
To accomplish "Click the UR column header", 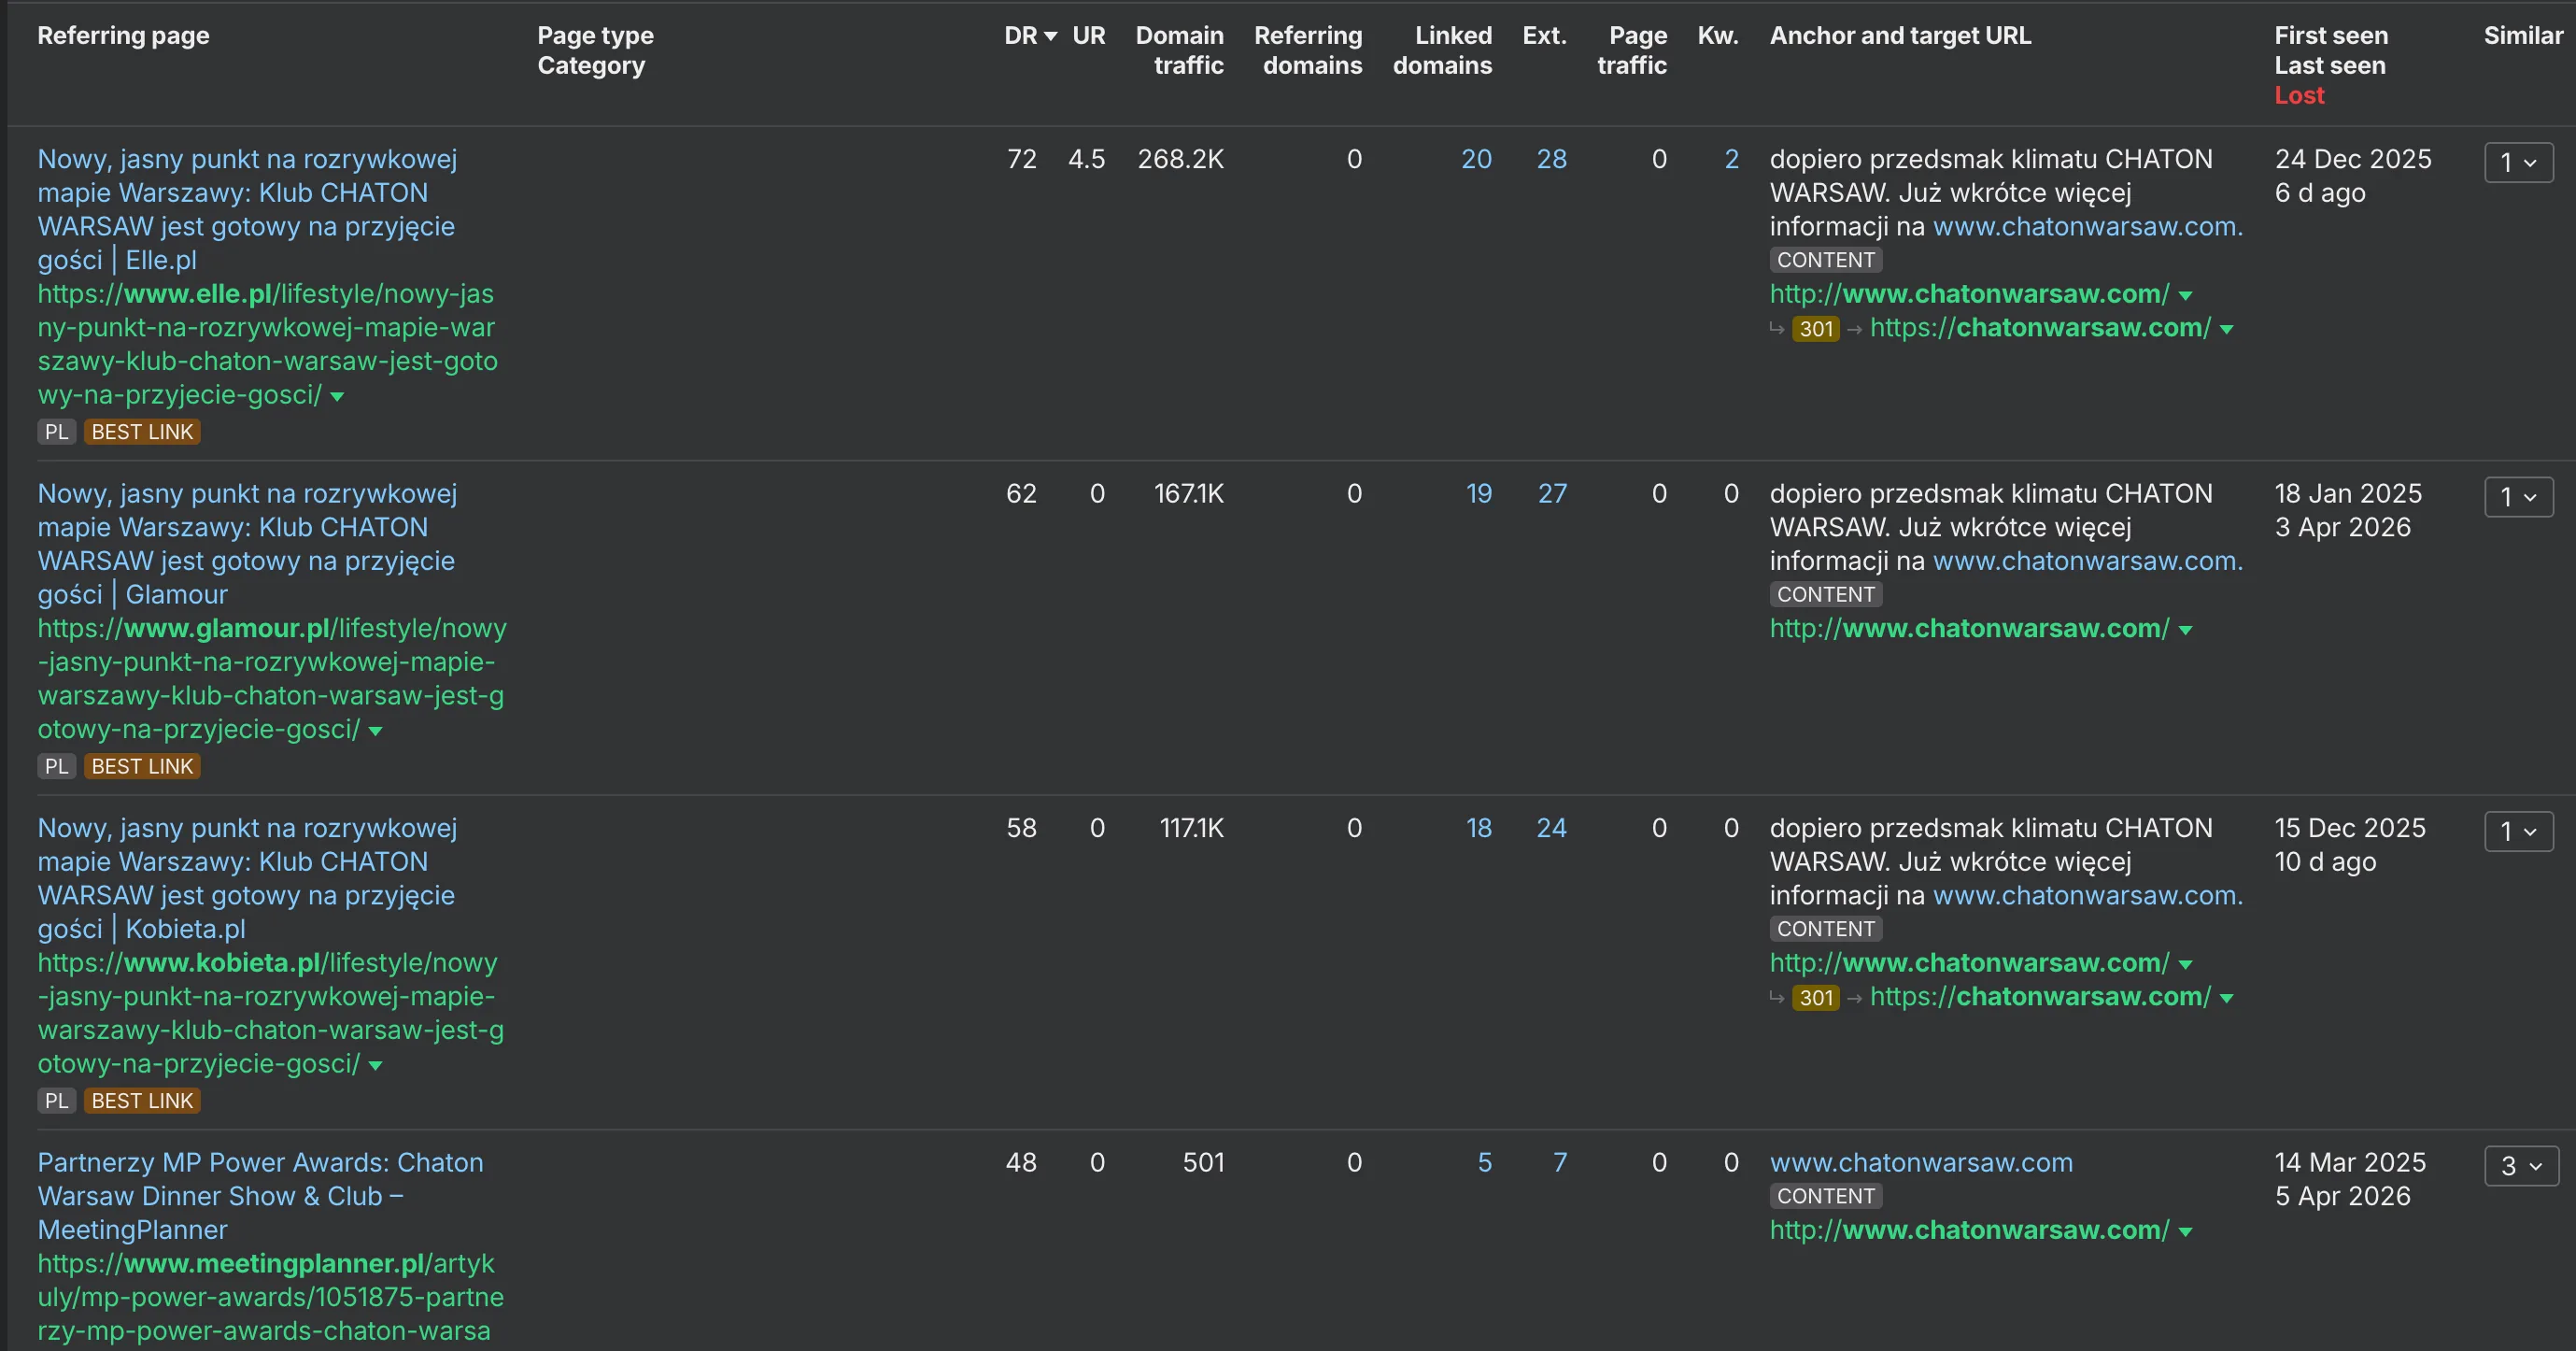I will point(1088,35).
